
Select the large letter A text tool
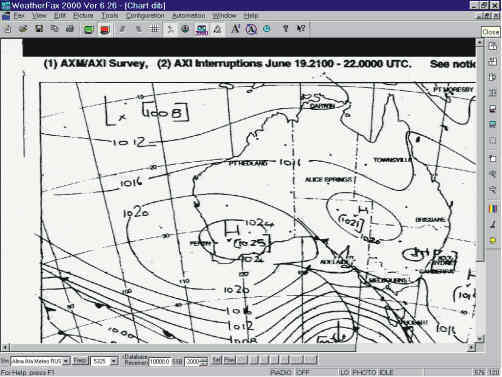click(235, 29)
